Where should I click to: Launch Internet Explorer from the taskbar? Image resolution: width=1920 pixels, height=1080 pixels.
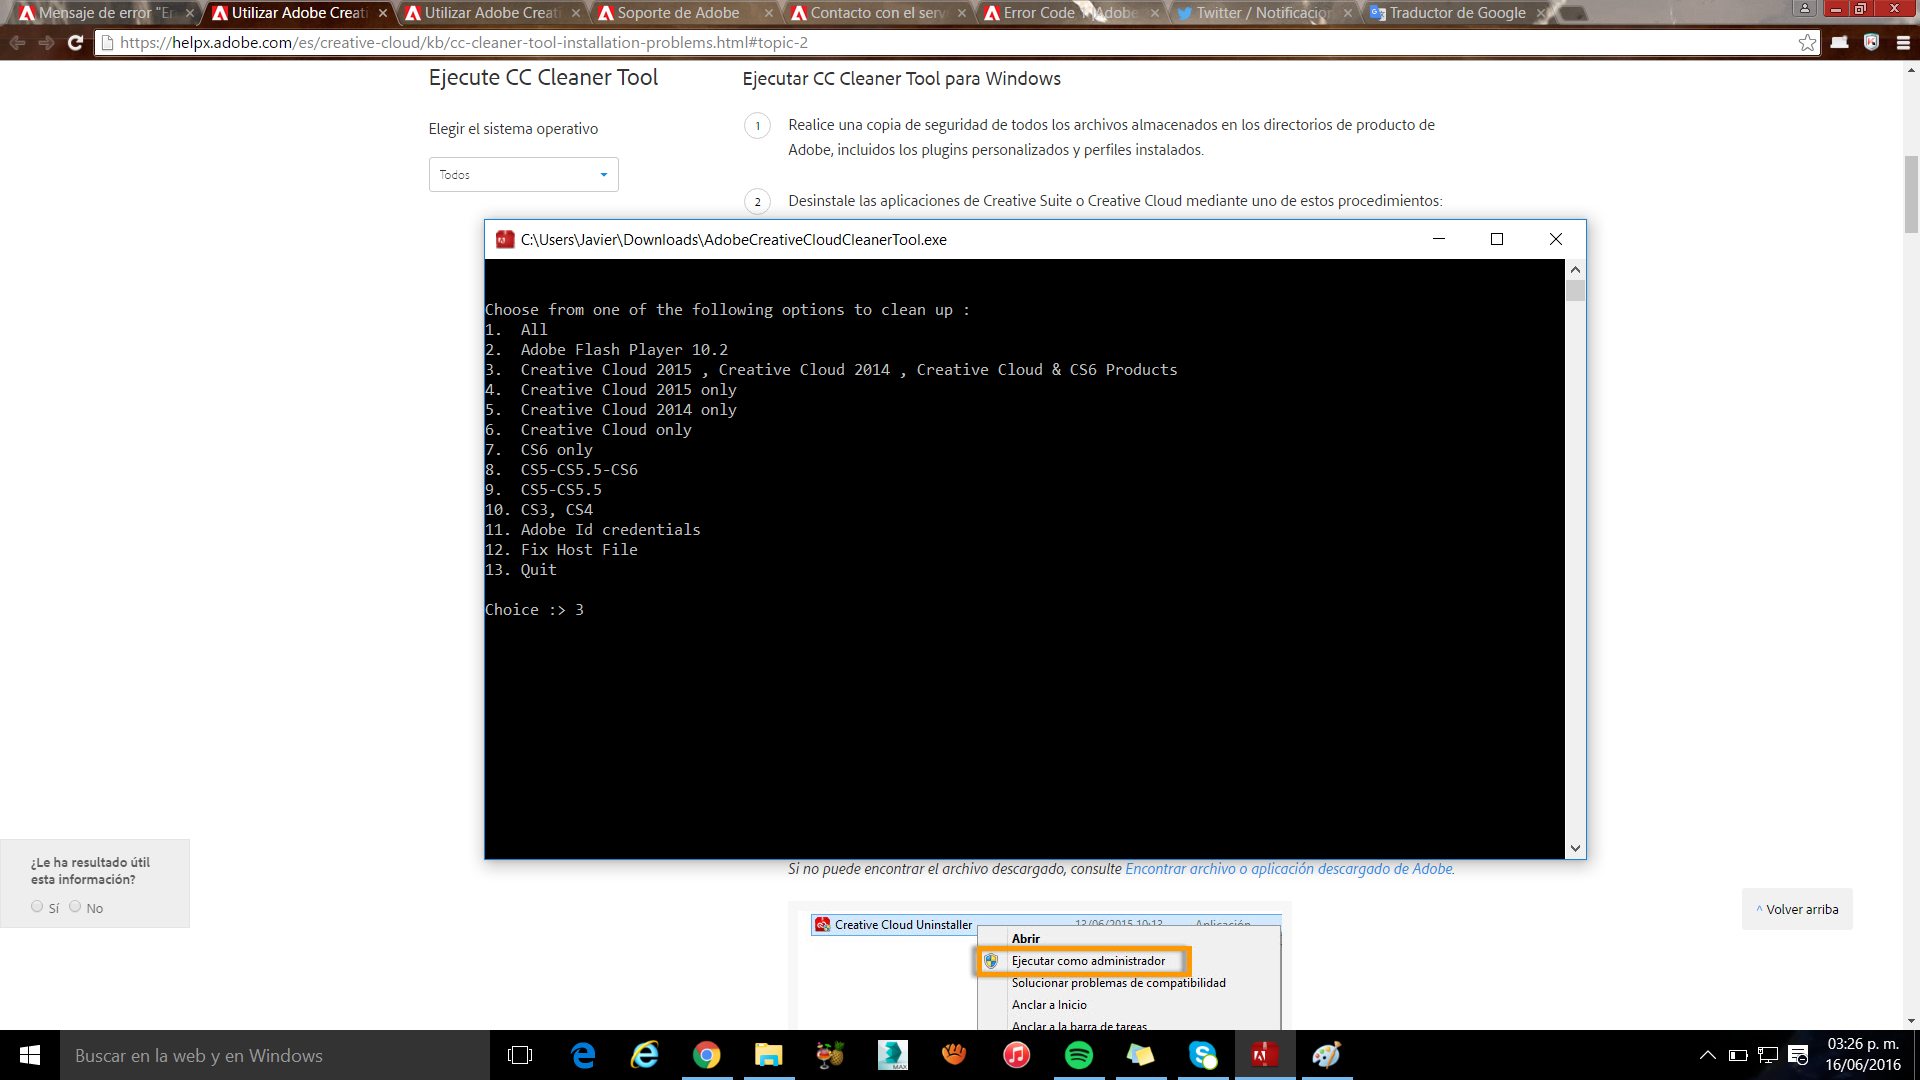click(645, 1055)
